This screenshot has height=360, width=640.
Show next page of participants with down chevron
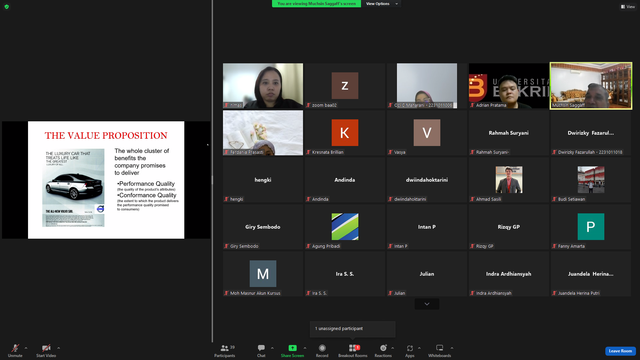(x=427, y=304)
